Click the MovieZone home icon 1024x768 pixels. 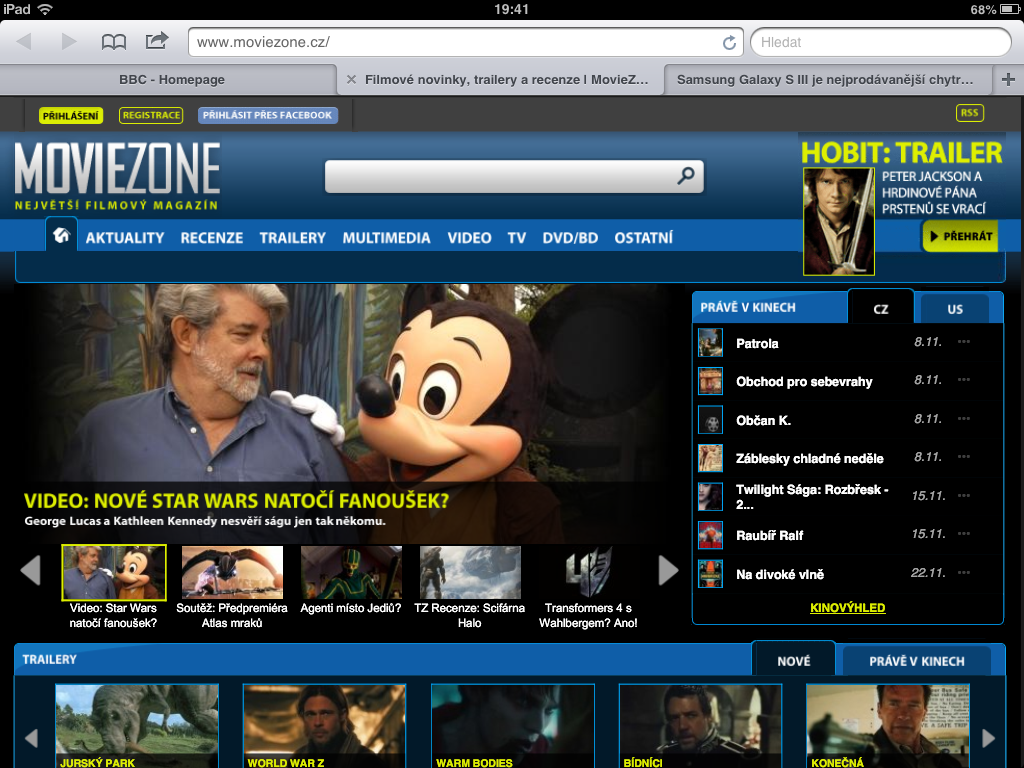pos(61,236)
